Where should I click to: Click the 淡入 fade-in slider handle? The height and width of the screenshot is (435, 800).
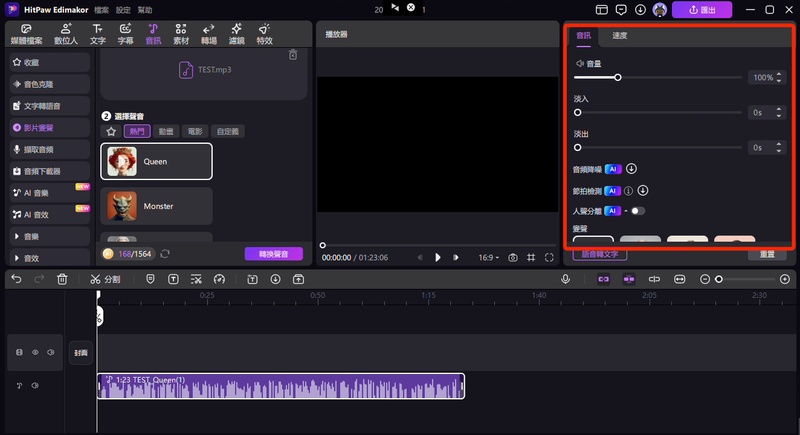coord(578,112)
